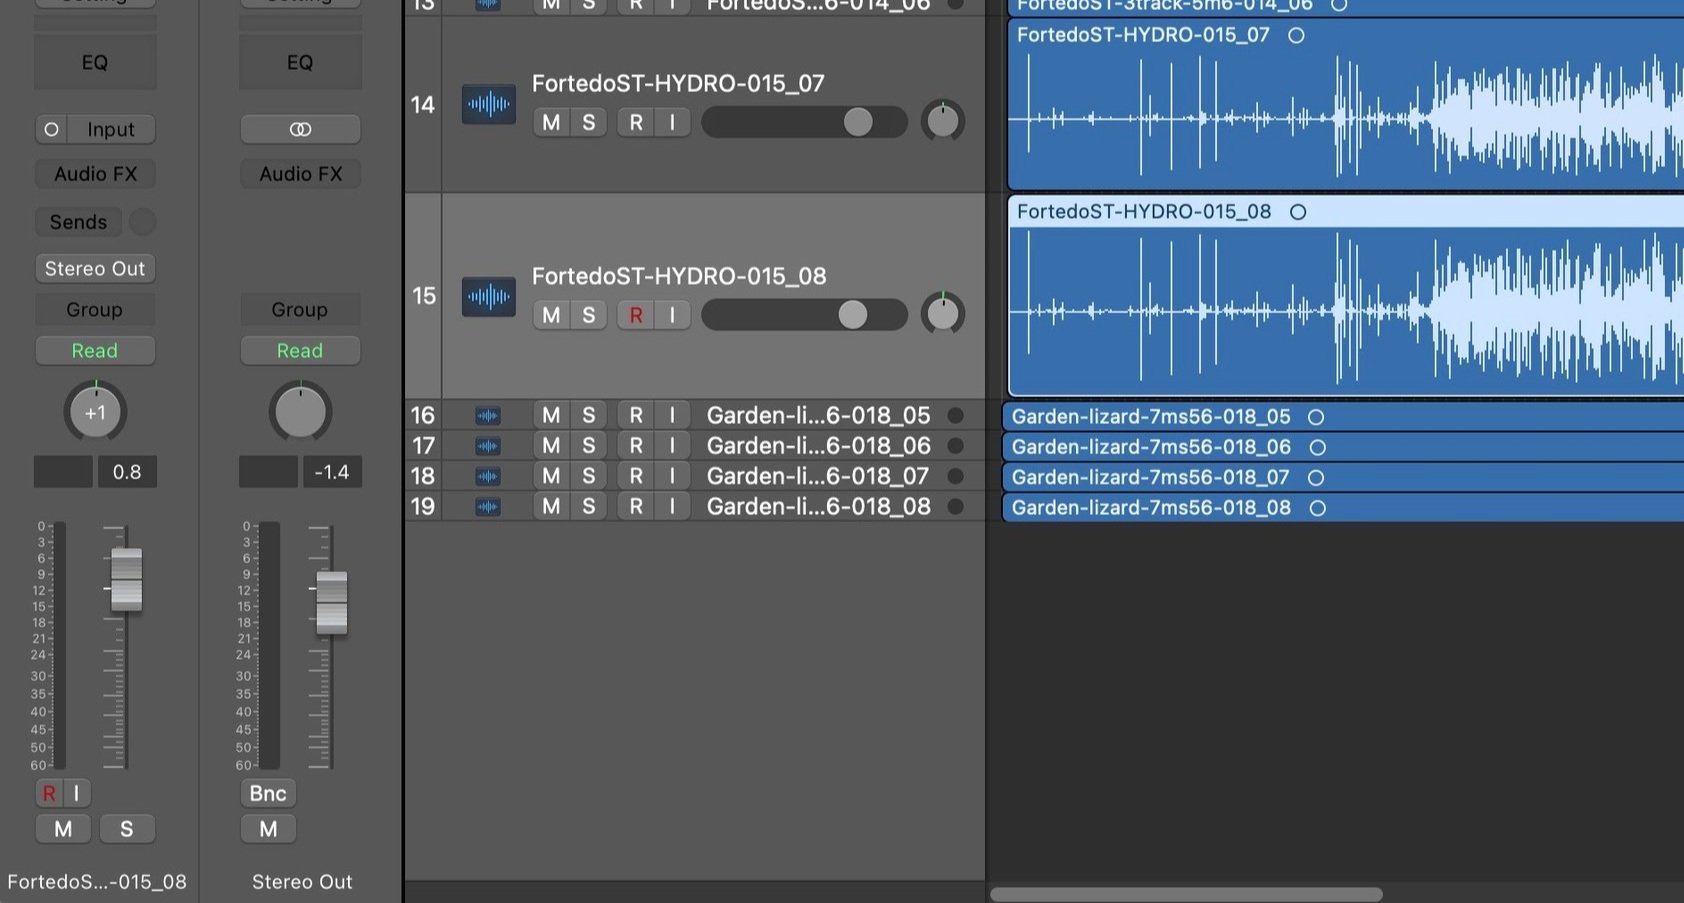1684x903 pixels.
Task: Open EQ on Stereo Out channel strip
Action: coord(300,62)
